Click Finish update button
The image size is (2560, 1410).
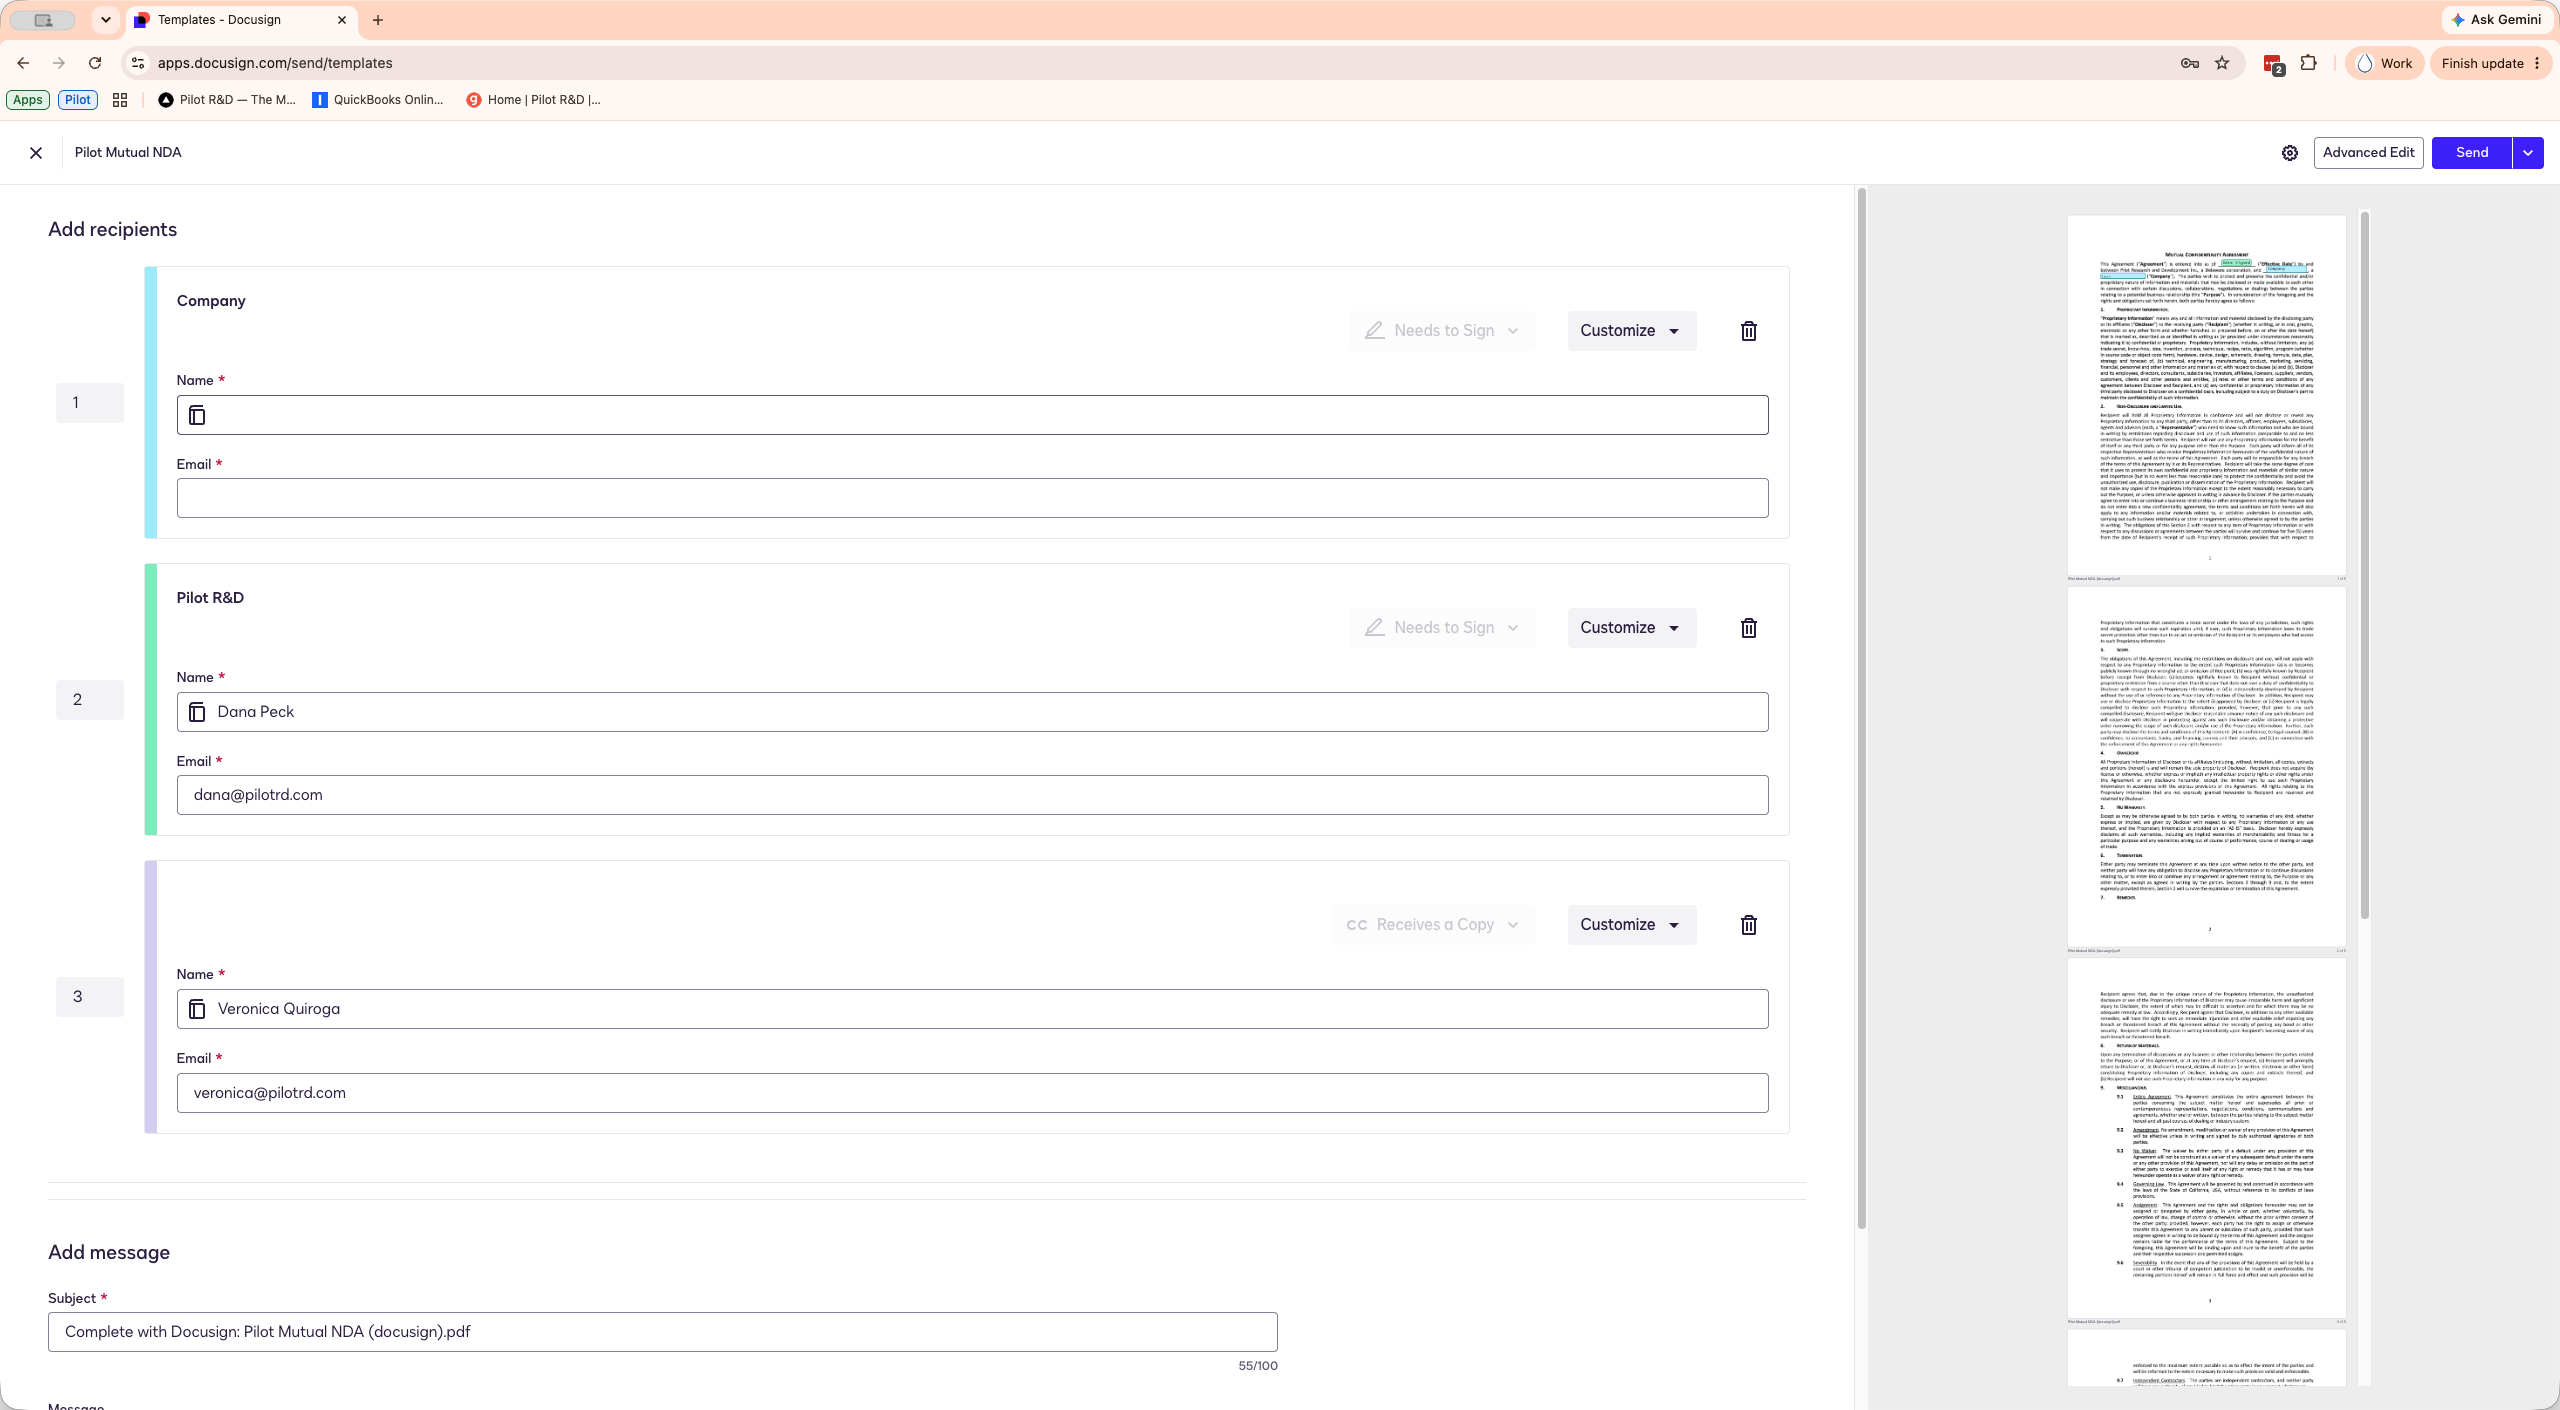tap(2490, 63)
